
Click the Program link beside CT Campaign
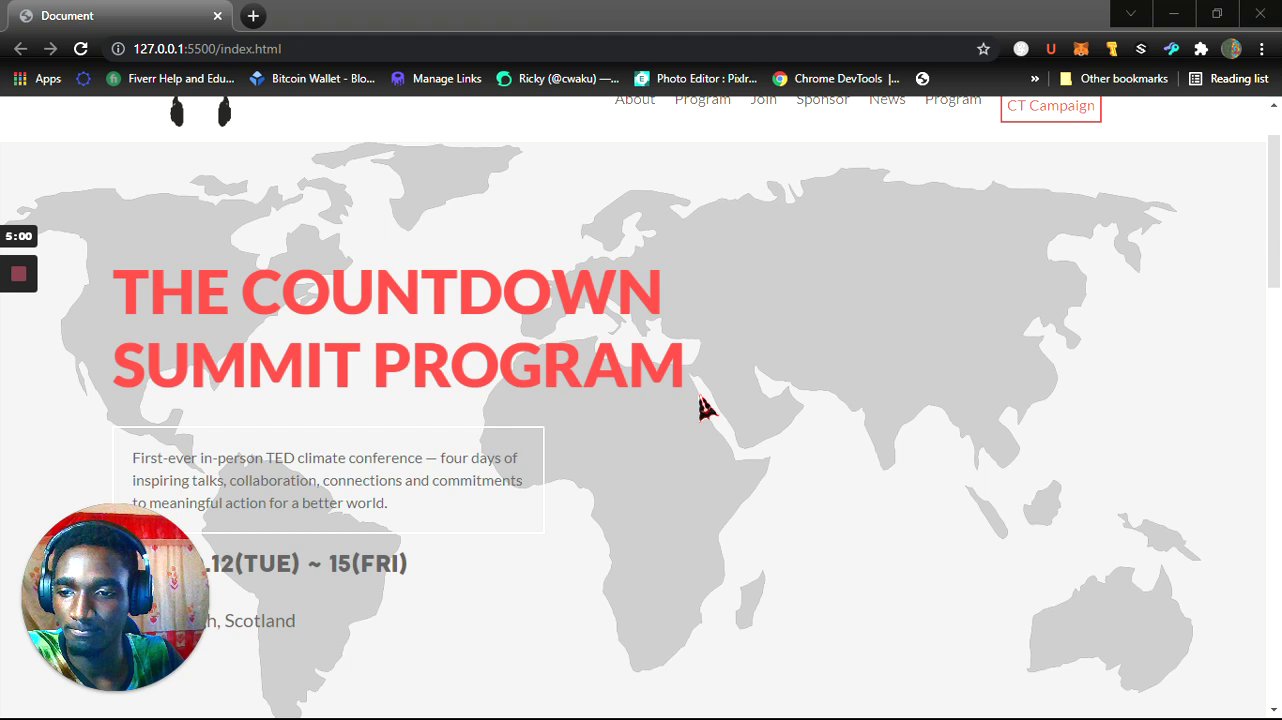(x=953, y=101)
